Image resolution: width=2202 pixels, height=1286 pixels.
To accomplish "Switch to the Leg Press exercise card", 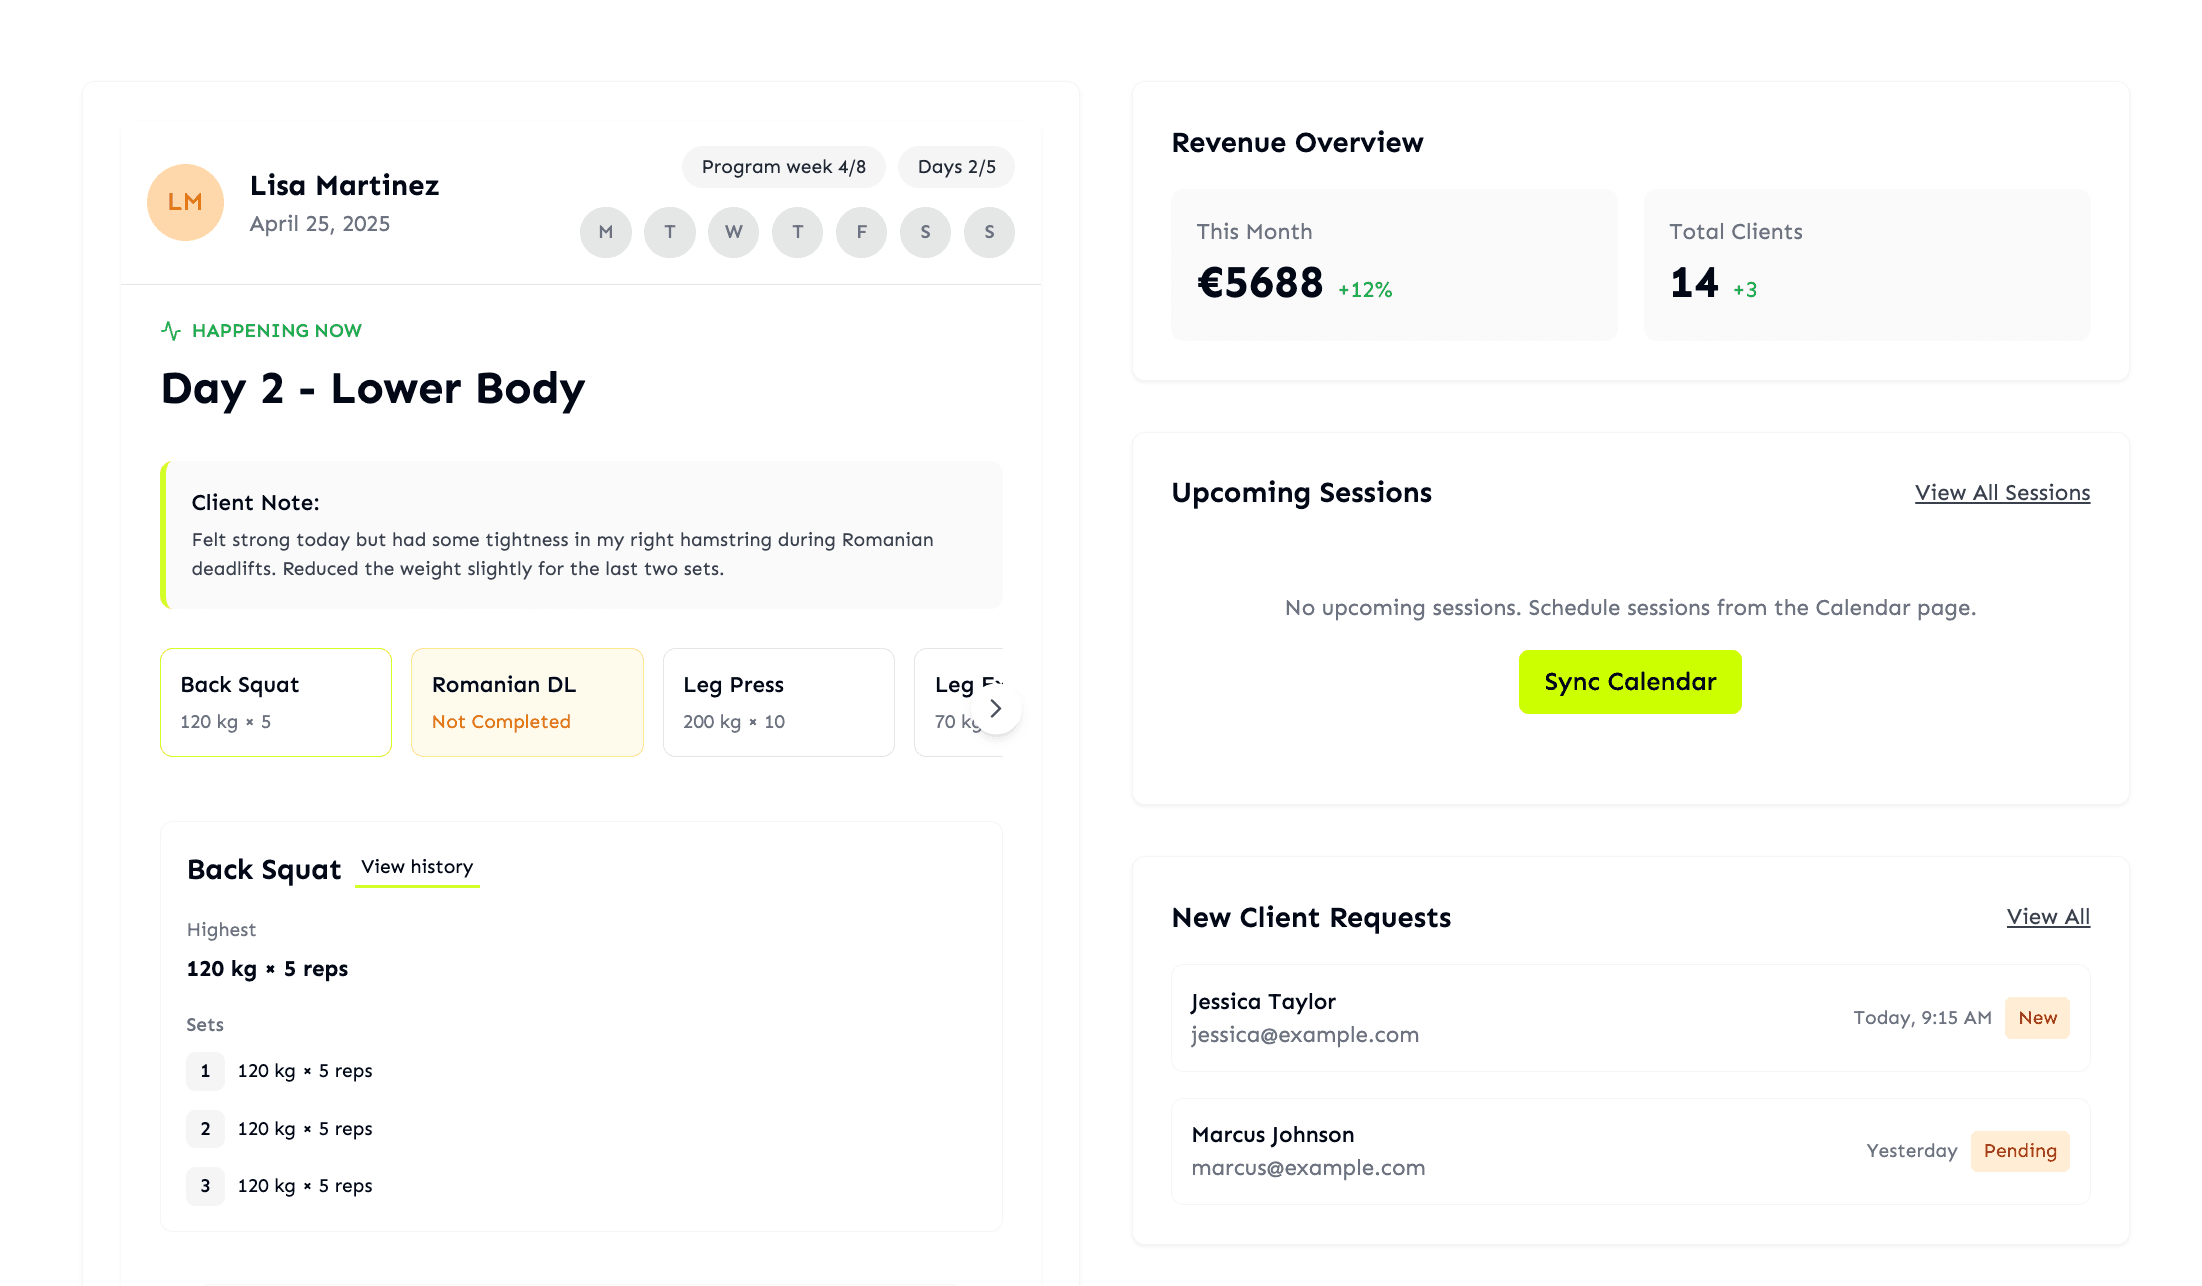I will (778, 701).
